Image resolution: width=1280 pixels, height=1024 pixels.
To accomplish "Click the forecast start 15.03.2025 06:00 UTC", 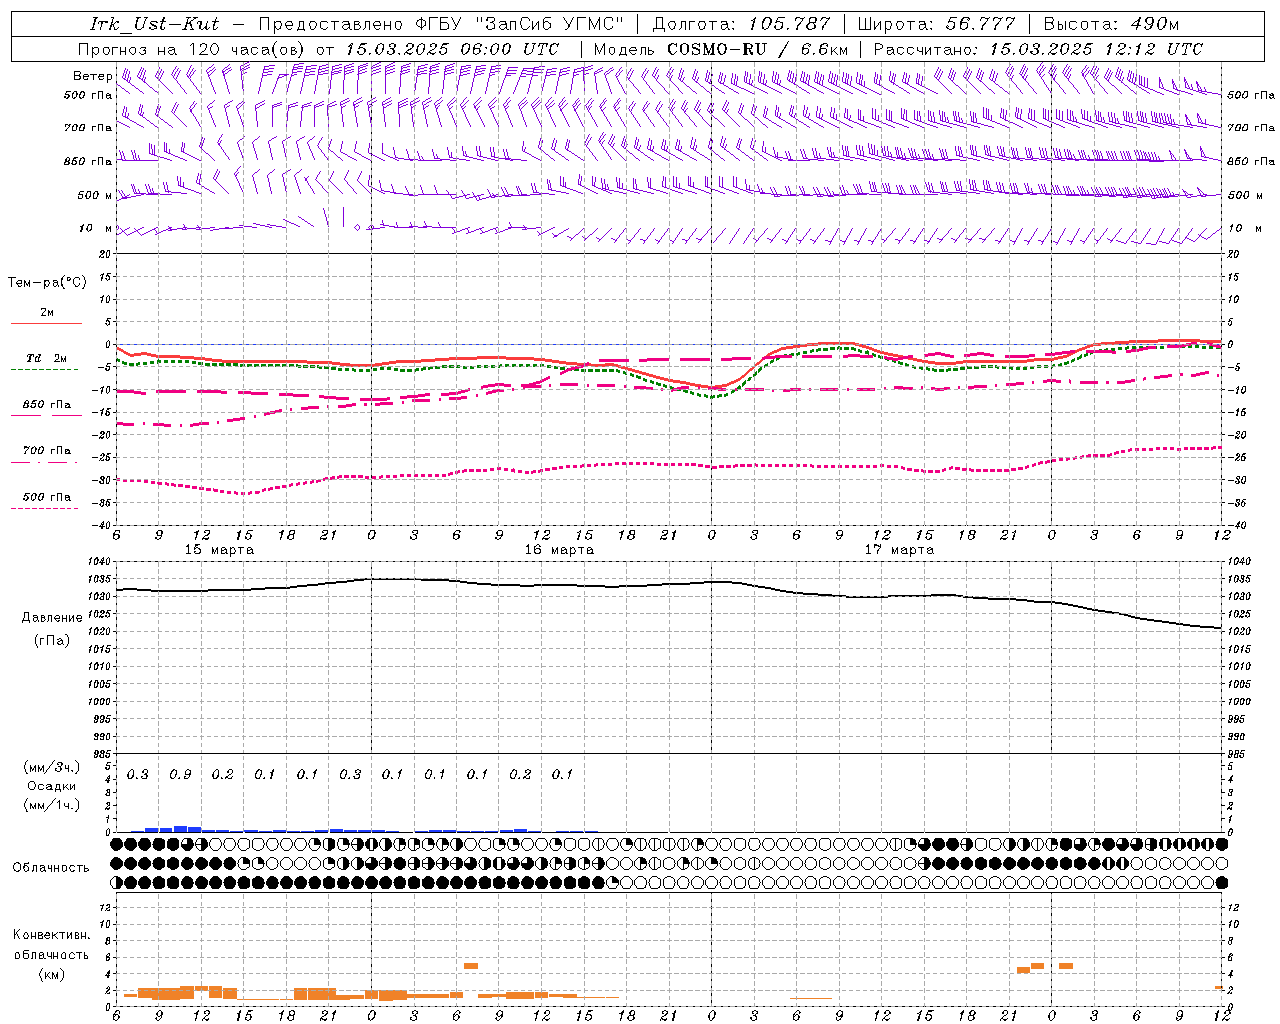I will 452,49.
